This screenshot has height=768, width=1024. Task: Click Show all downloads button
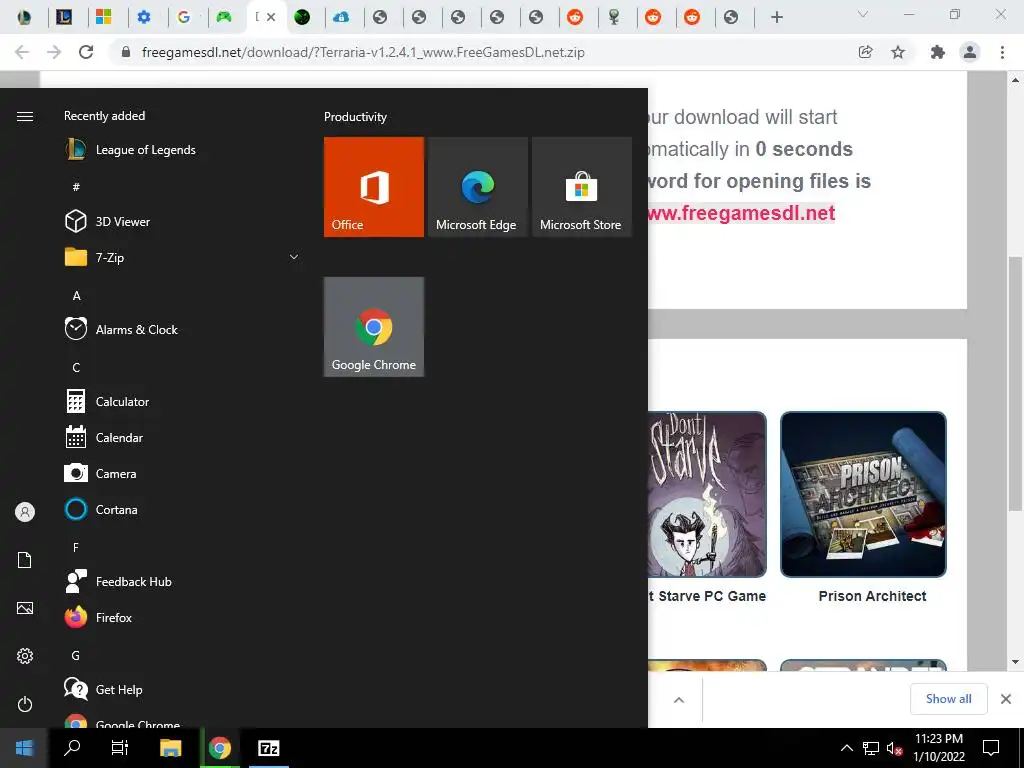point(948,699)
